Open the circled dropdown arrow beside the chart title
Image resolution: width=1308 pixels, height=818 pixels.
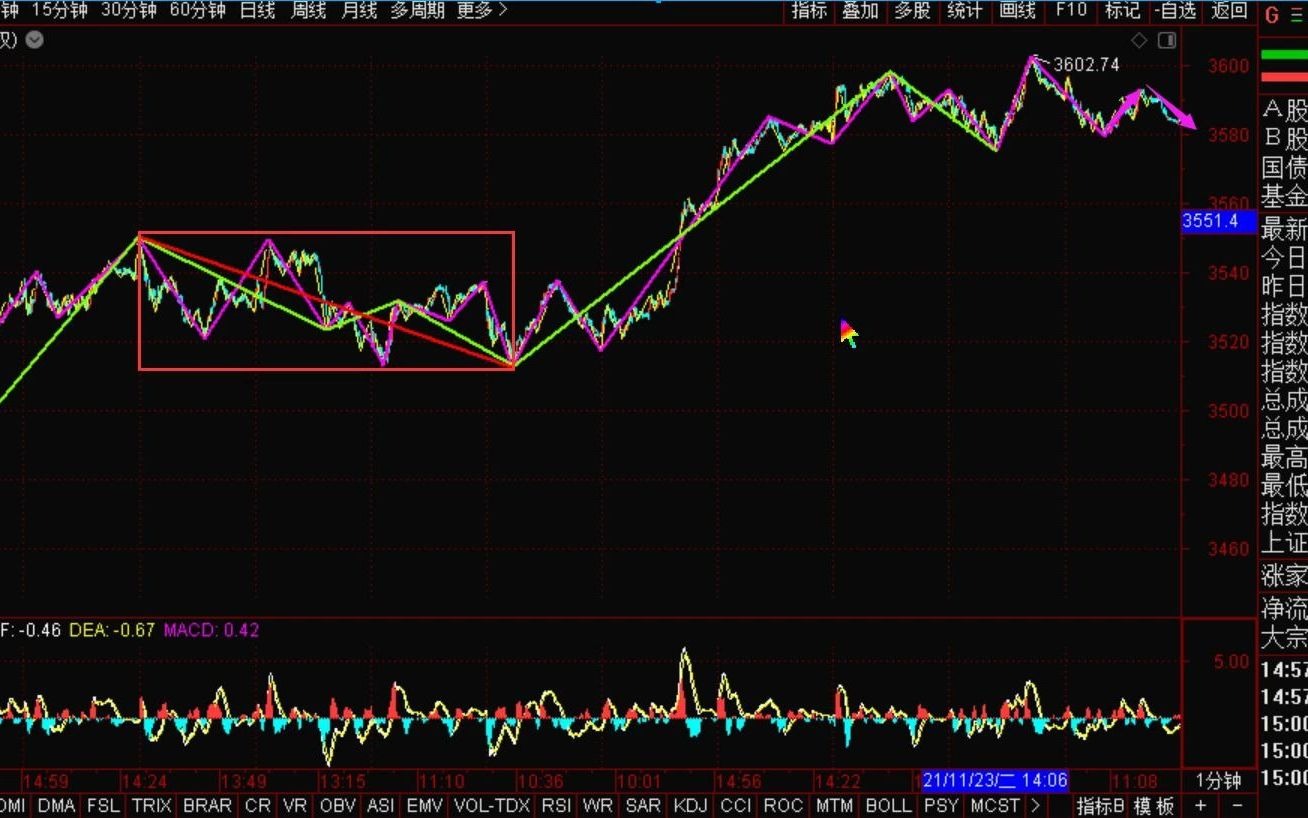pyautogui.click(x=35, y=40)
